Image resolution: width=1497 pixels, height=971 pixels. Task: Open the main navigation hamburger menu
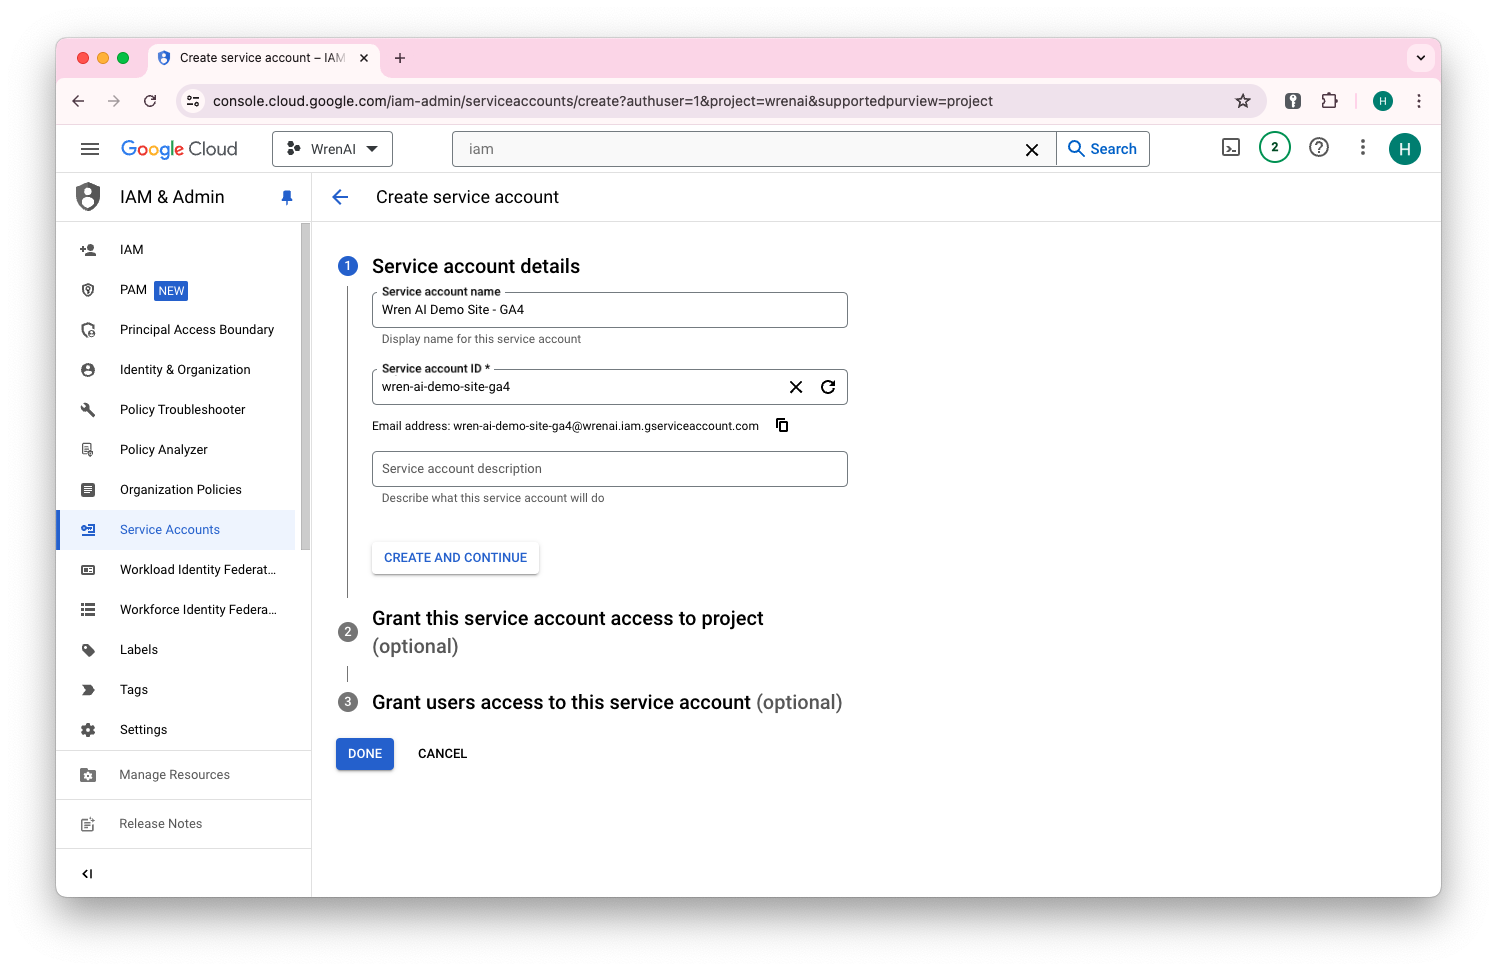tap(90, 149)
